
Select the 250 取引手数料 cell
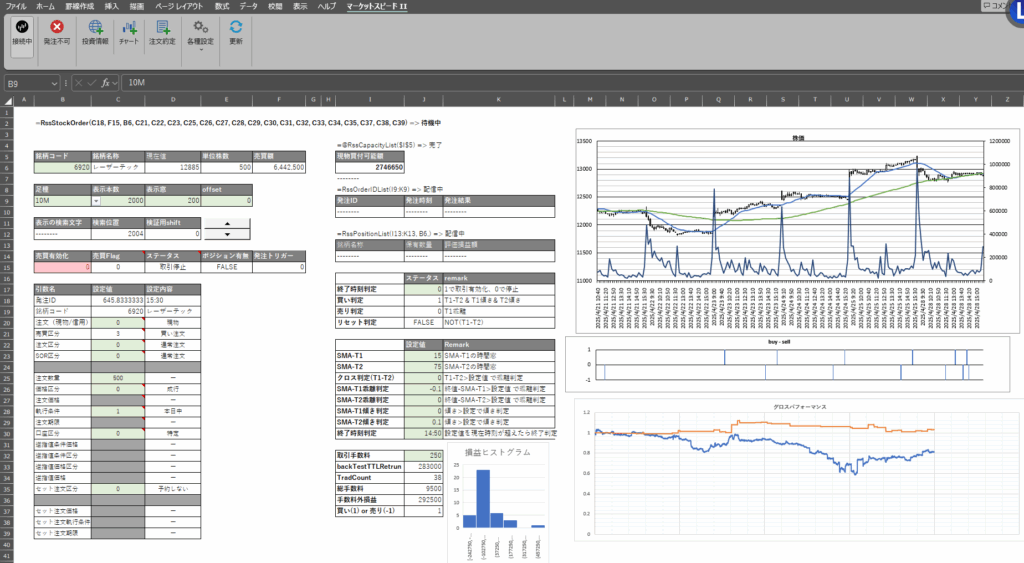(x=424, y=455)
